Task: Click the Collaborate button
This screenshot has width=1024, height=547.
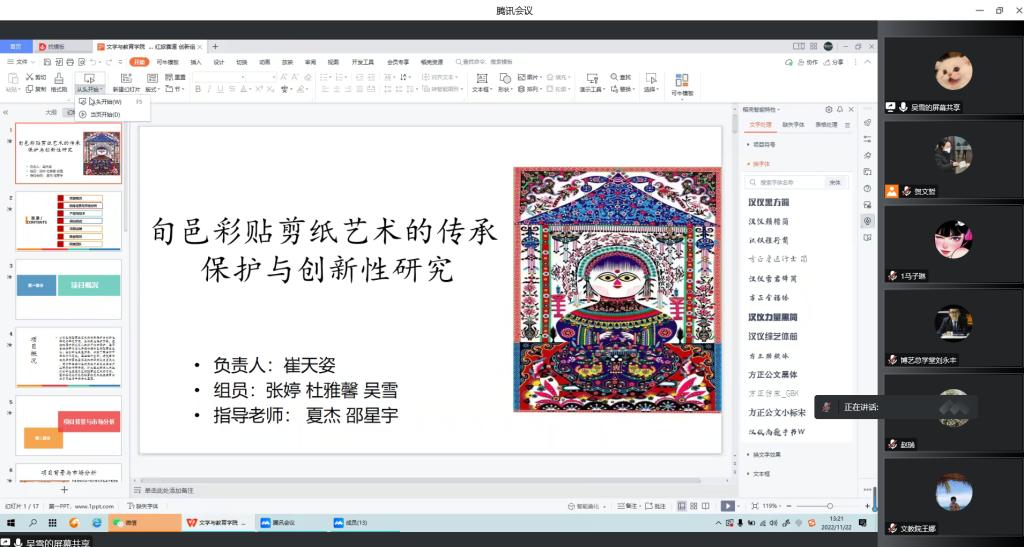Action: [808, 62]
